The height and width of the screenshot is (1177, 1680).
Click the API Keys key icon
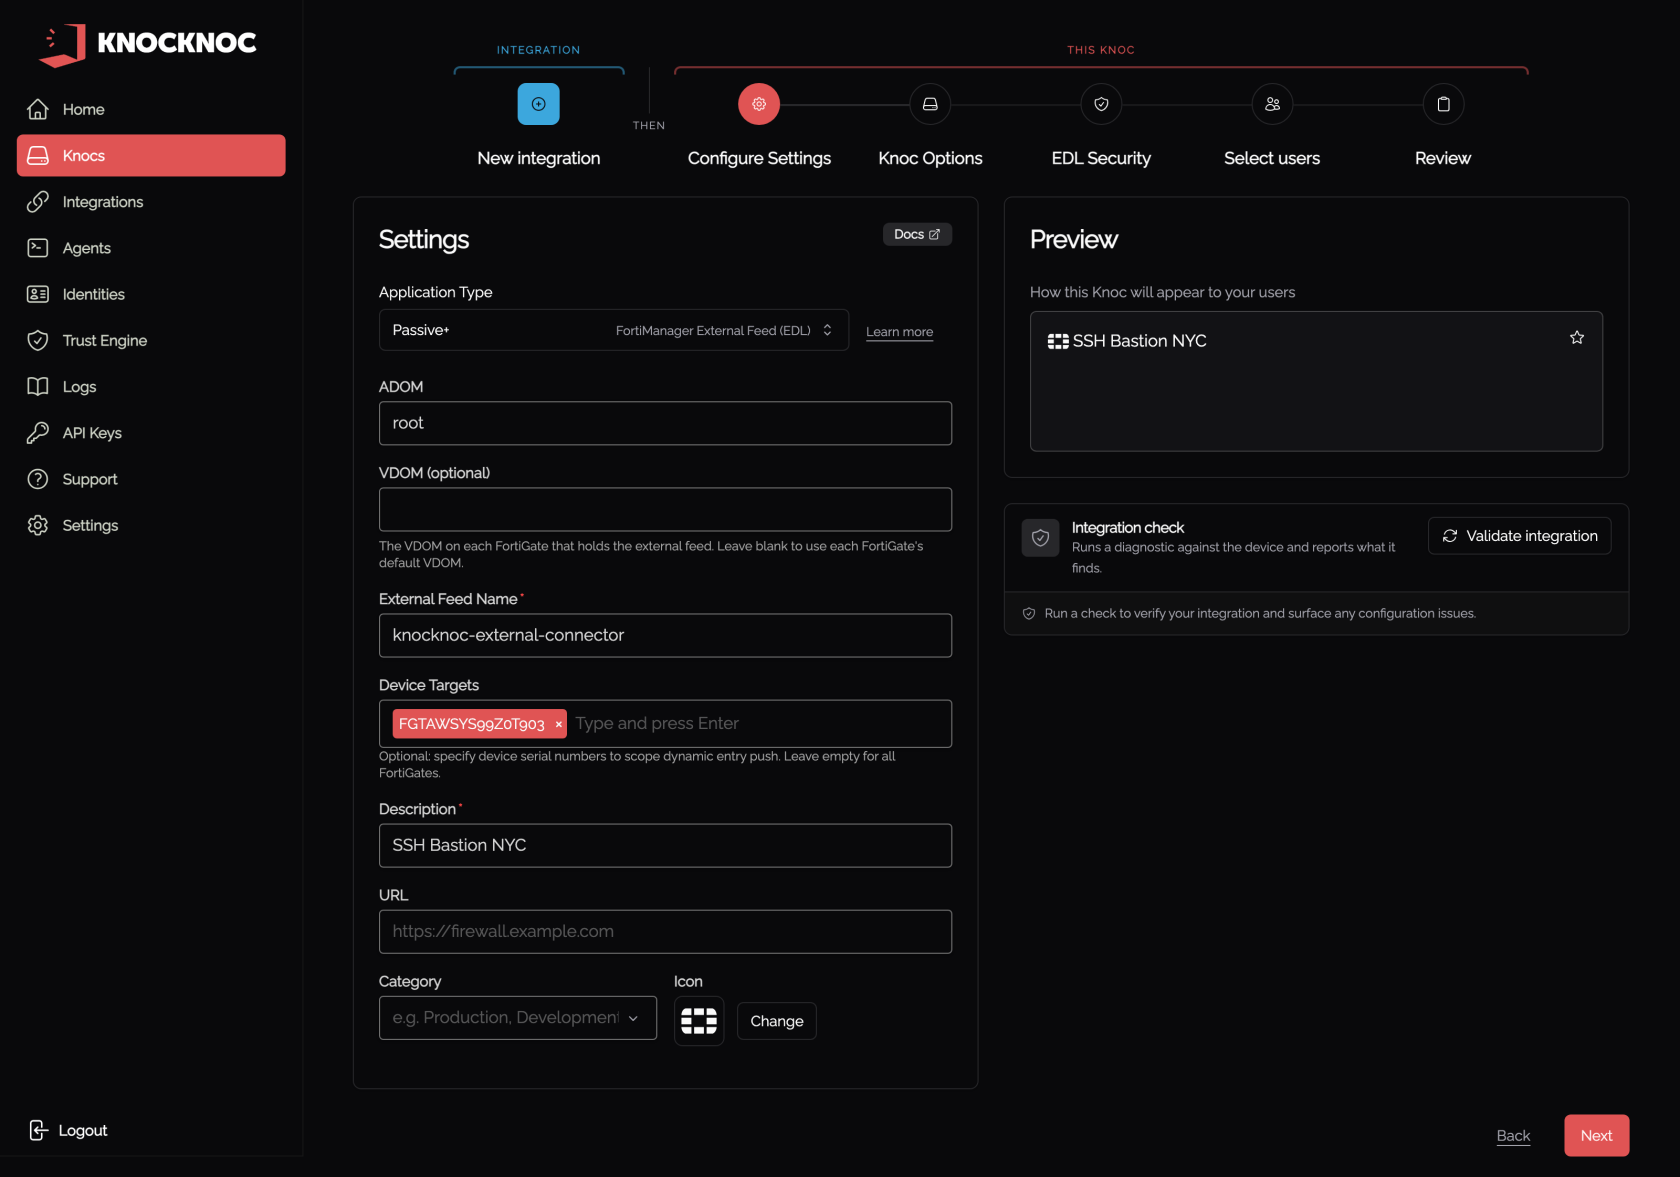pos(38,433)
